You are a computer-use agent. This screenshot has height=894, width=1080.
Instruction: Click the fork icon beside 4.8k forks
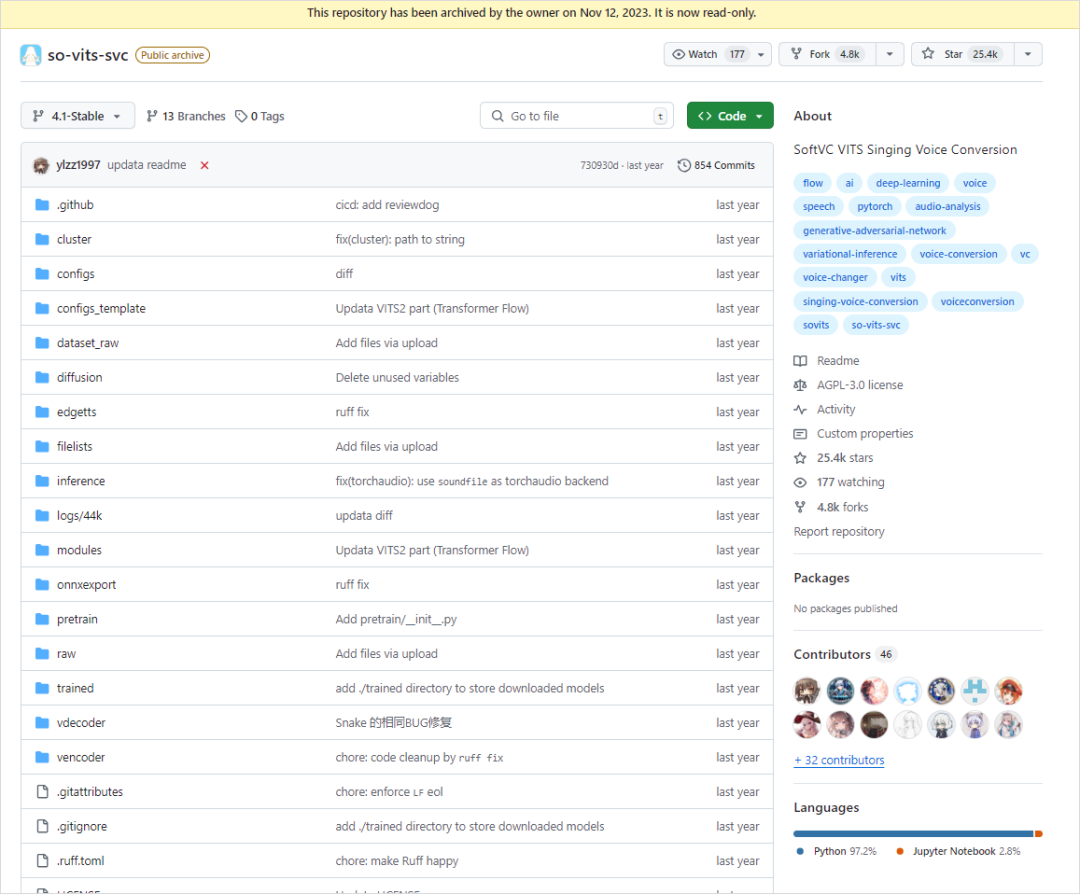(x=800, y=507)
